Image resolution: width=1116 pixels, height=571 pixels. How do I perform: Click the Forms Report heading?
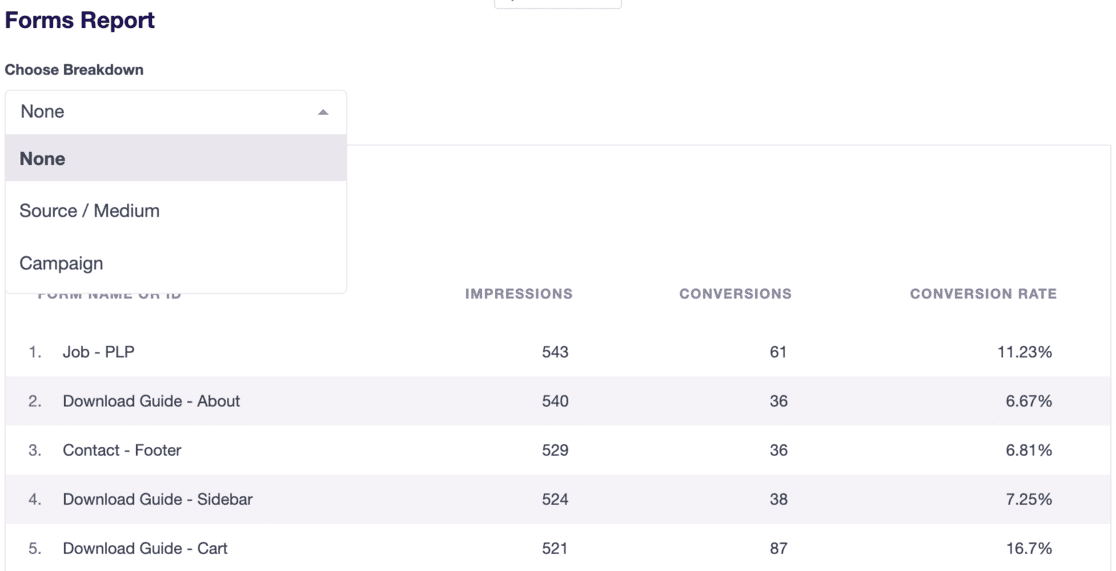80,20
